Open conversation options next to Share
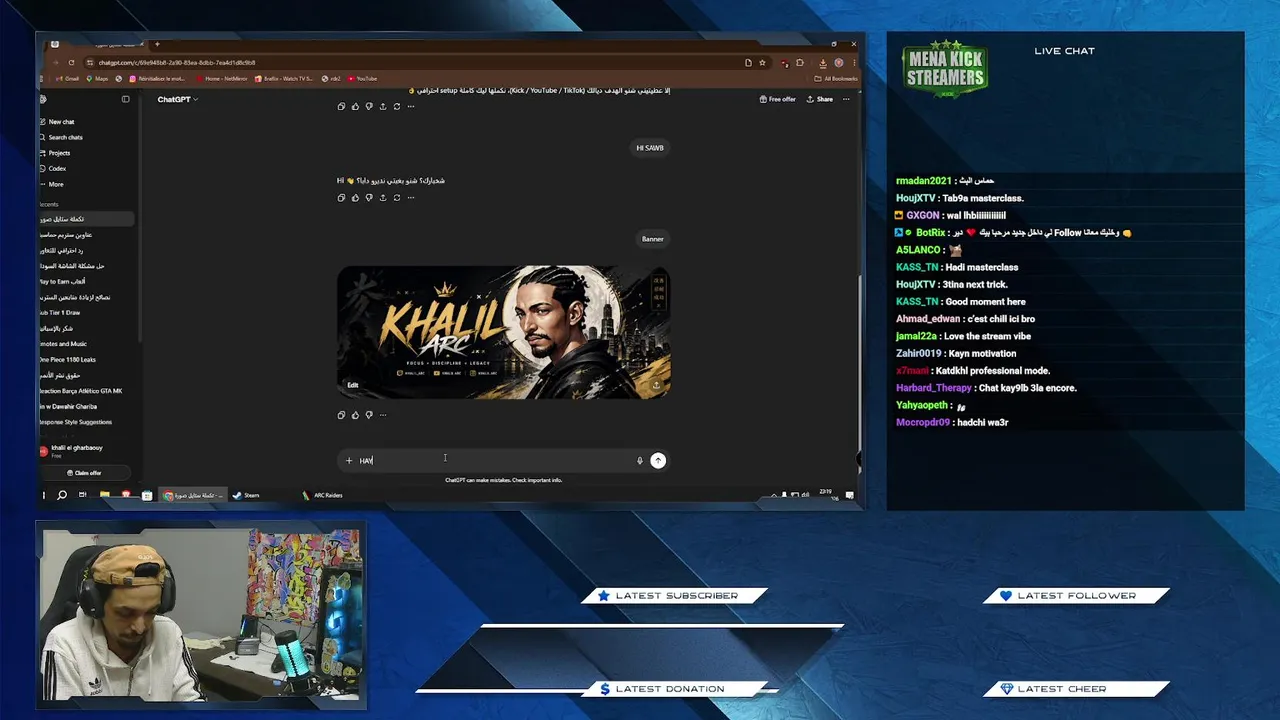Image resolution: width=1280 pixels, height=720 pixels. pyautogui.click(x=846, y=99)
